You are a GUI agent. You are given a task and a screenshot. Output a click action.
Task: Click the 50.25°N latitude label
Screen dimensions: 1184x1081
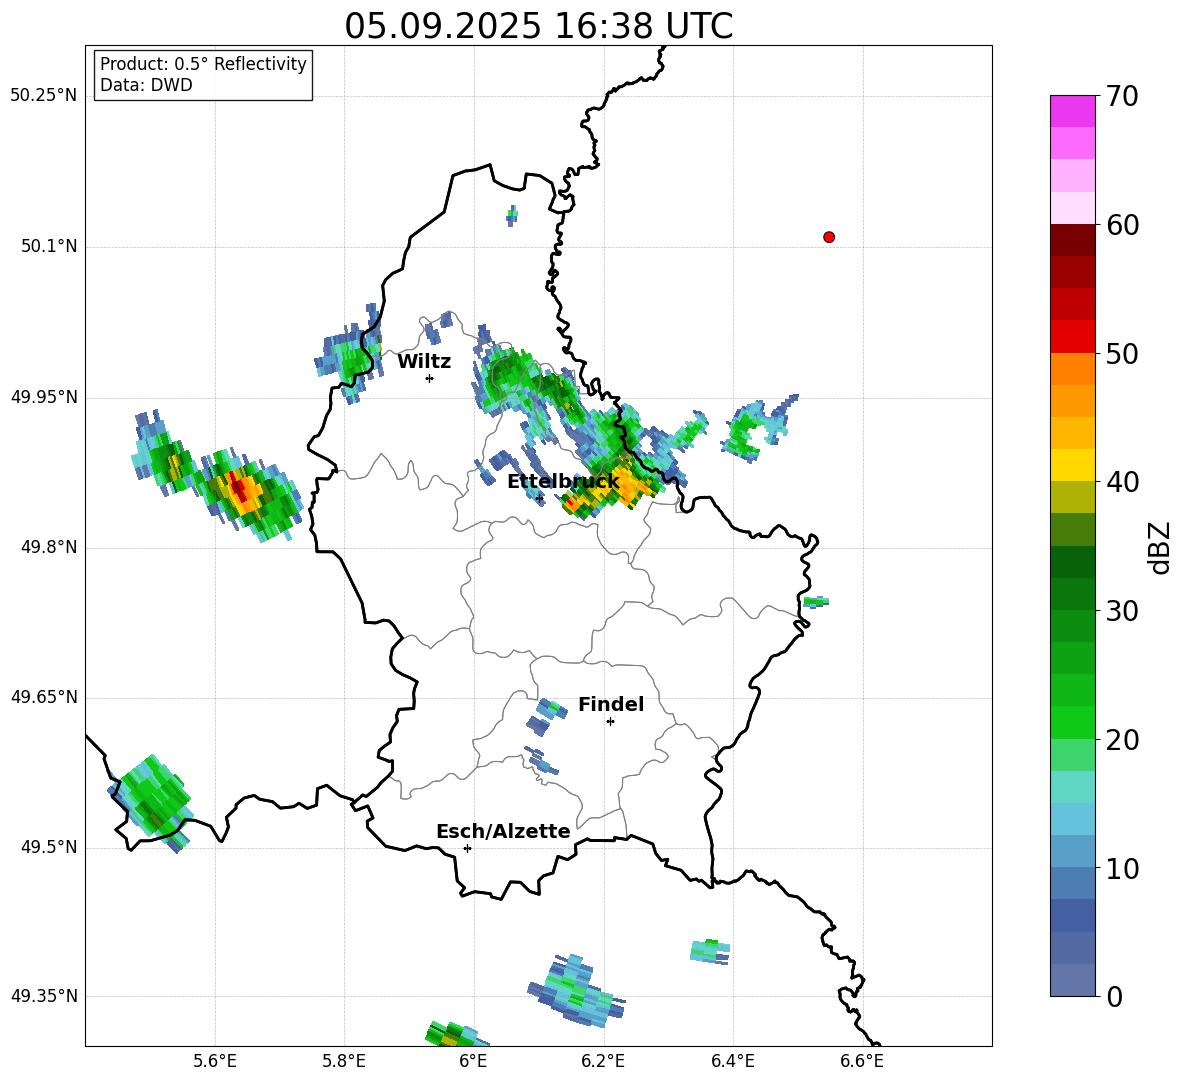44,96
